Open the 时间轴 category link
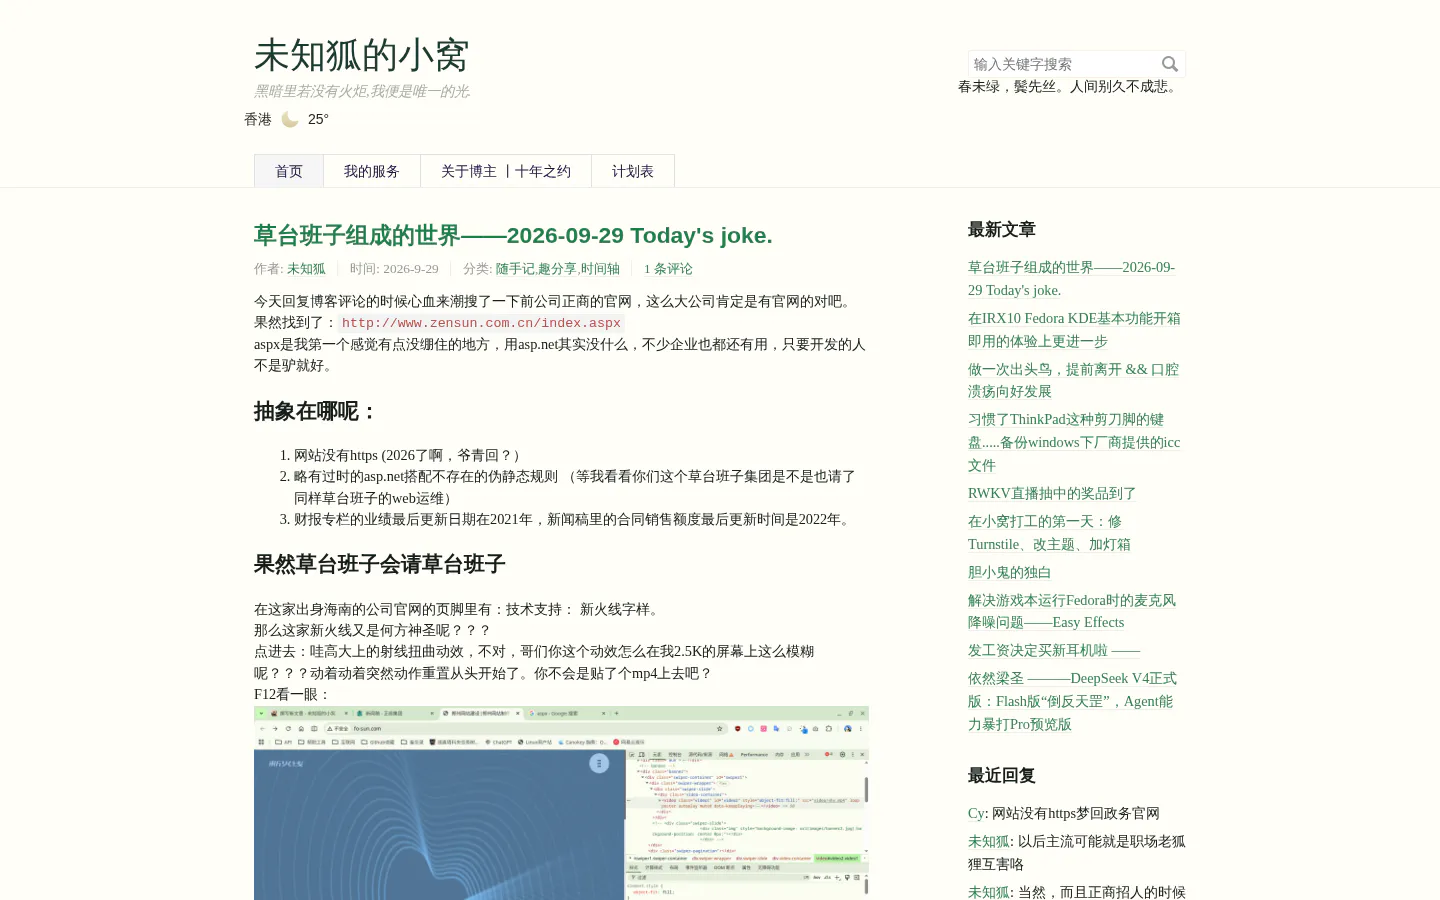The height and width of the screenshot is (900, 1440). coord(600,269)
